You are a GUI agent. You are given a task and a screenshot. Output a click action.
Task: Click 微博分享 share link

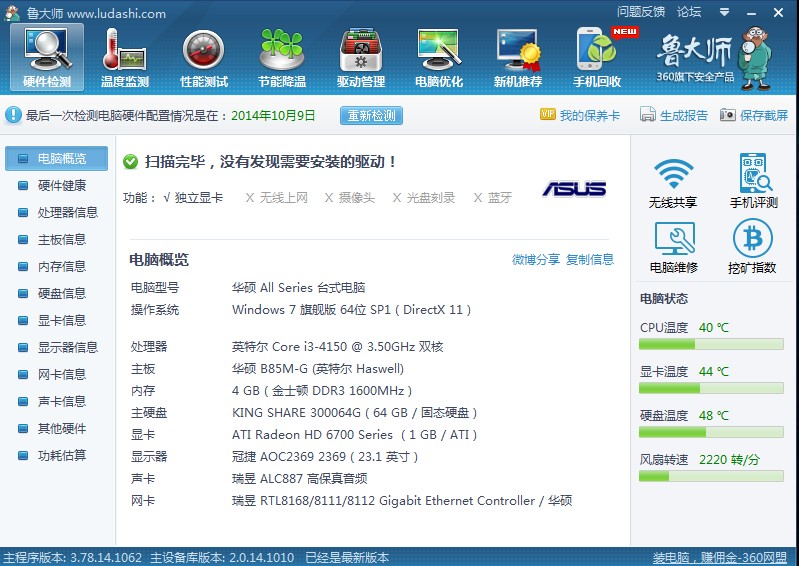(536, 260)
